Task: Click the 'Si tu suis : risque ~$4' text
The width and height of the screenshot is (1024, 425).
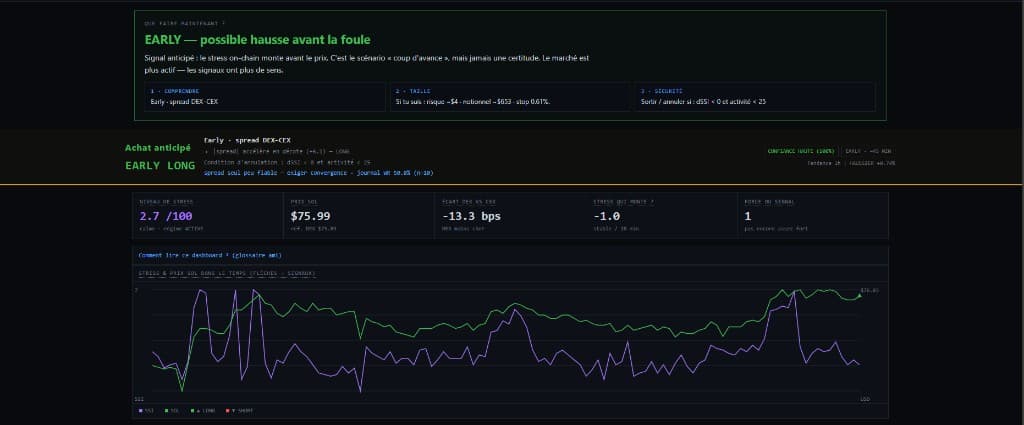Action: pos(473,102)
